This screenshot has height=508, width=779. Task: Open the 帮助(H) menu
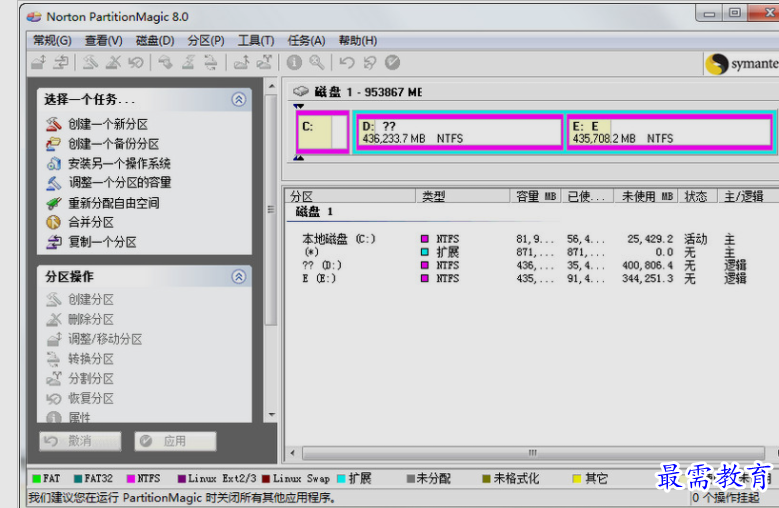click(x=358, y=41)
